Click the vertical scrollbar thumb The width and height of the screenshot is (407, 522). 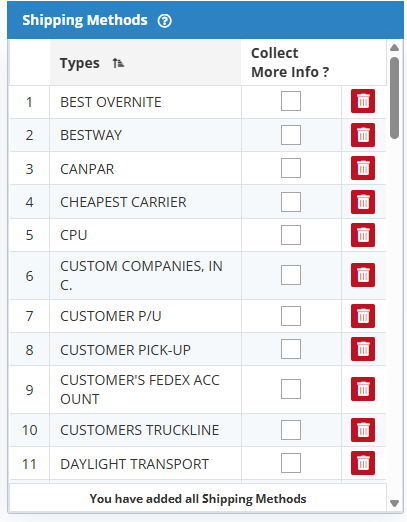pos(394,98)
